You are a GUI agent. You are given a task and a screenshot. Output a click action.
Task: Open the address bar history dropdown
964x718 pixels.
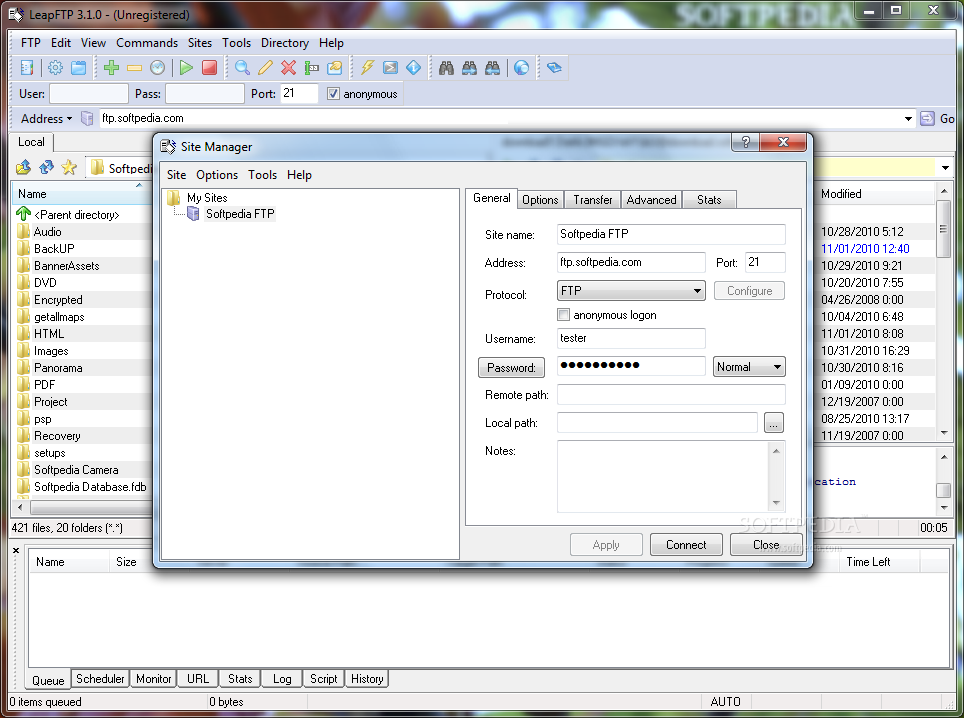pyautogui.click(x=908, y=119)
